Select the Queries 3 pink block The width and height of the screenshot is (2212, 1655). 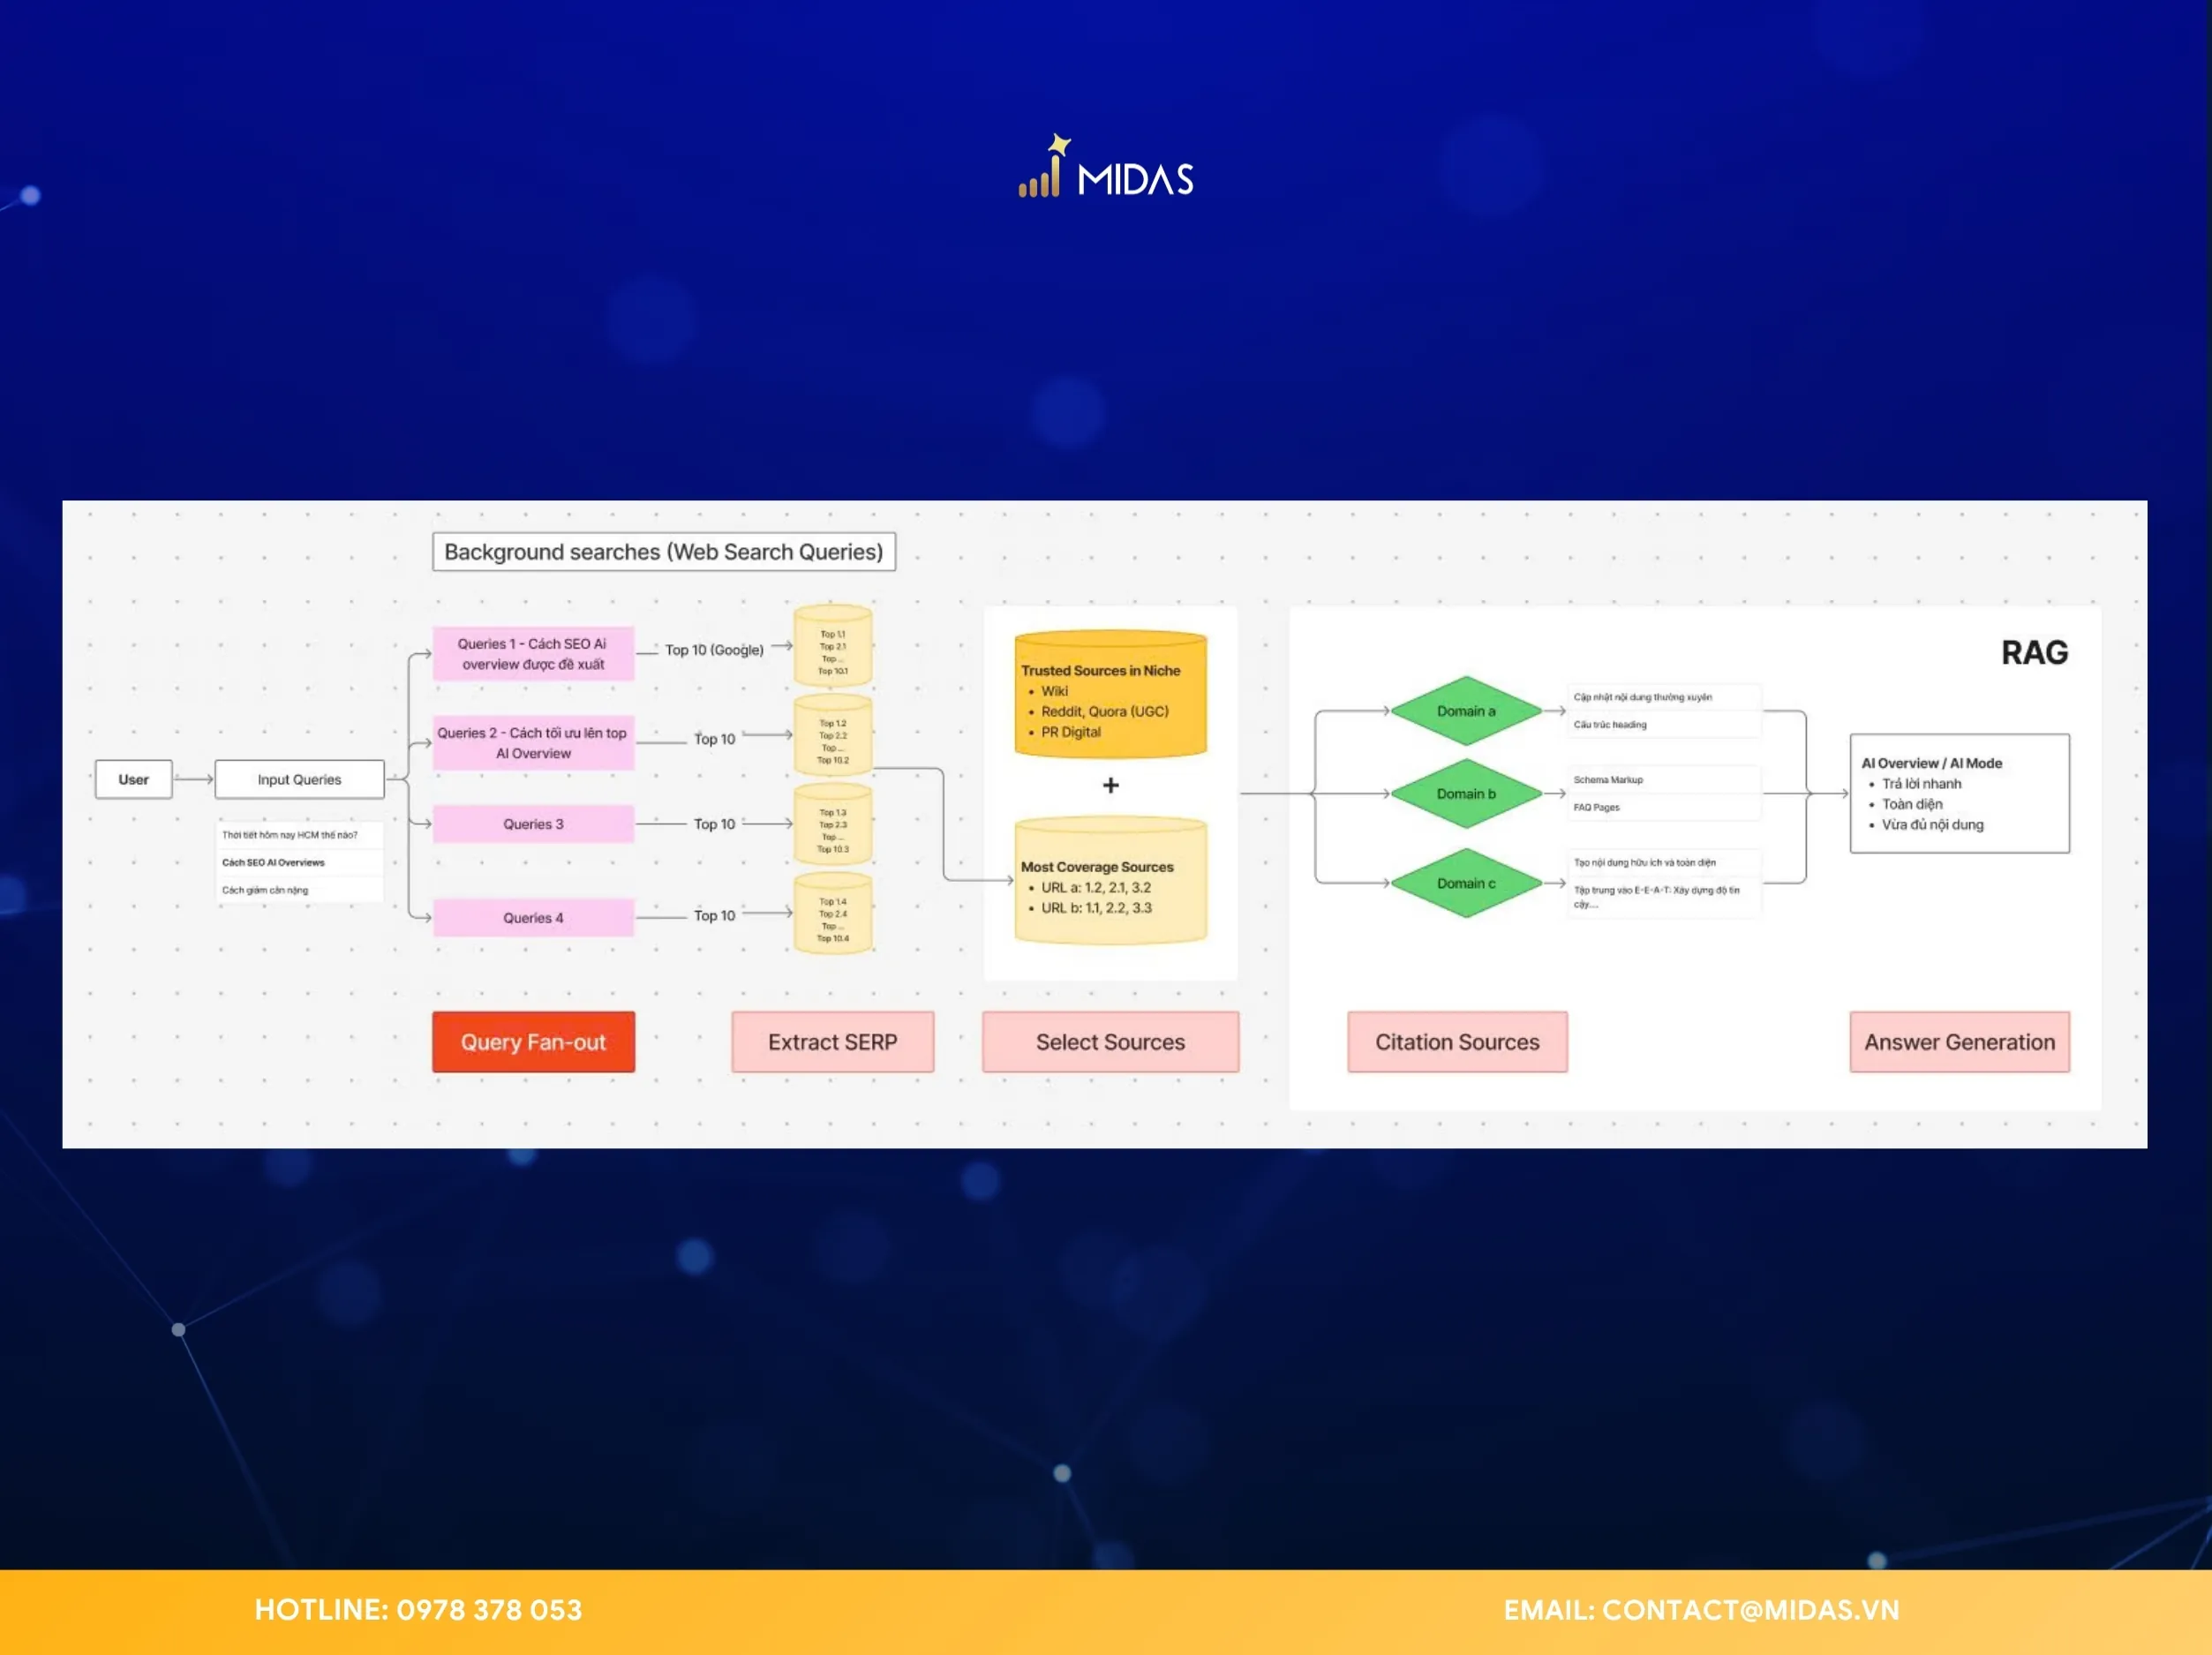(x=533, y=824)
